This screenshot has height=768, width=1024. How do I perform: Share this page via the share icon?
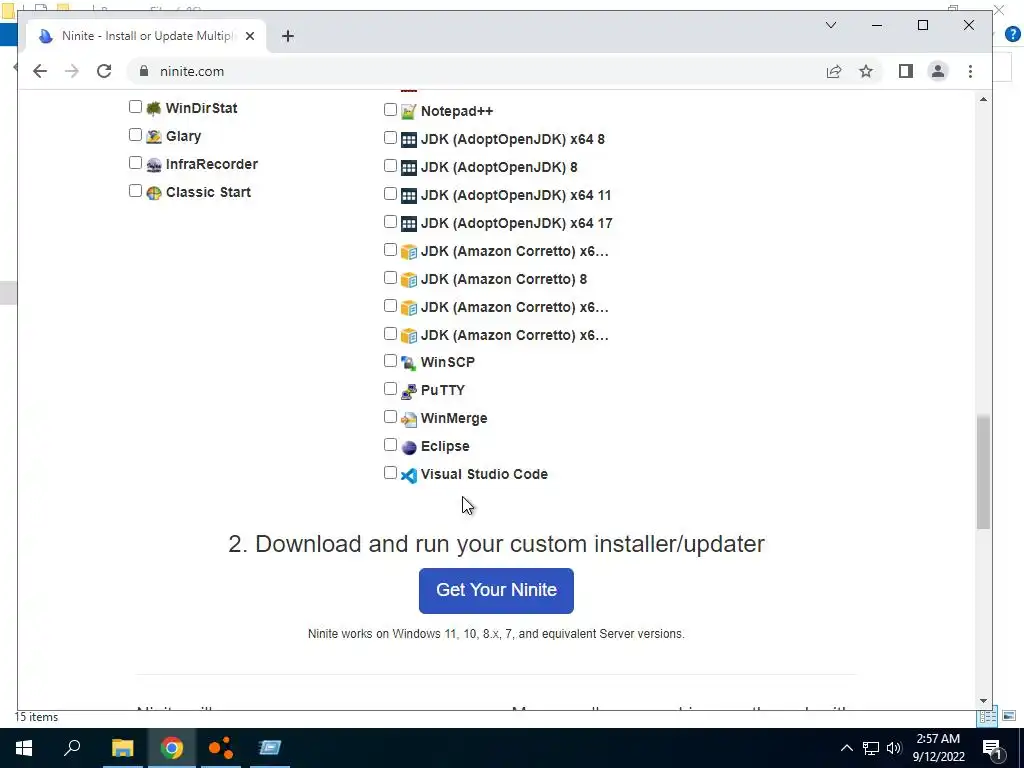pyautogui.click(x=834, y=71)
